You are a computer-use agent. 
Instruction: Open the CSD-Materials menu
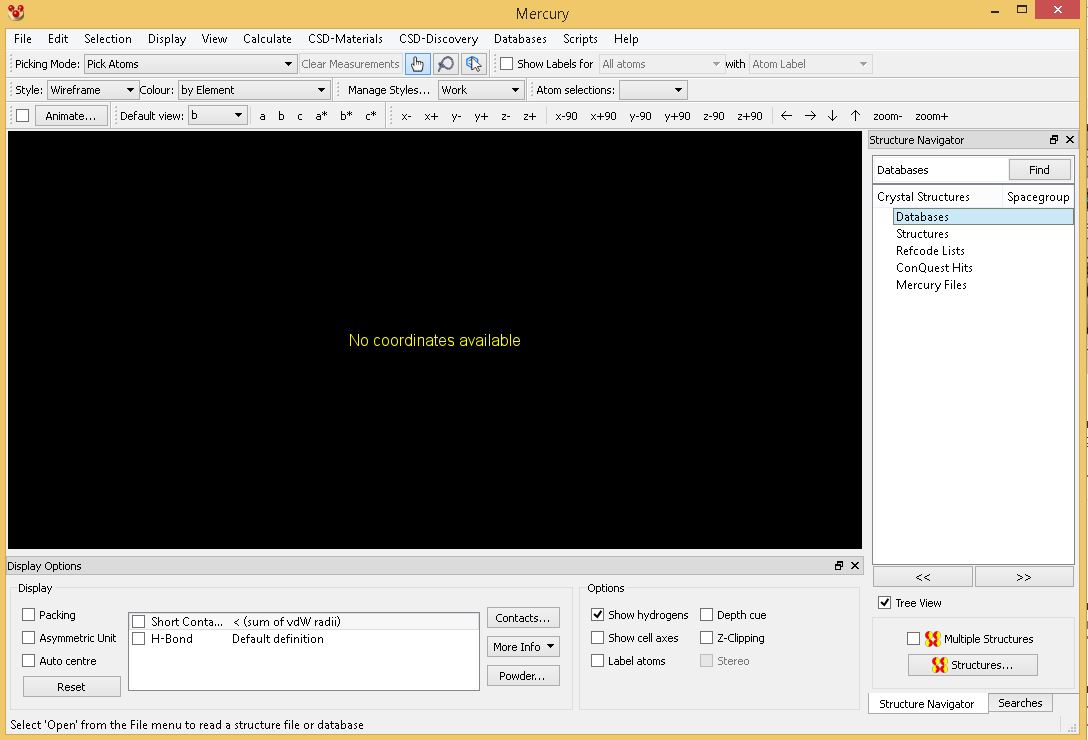[x=346, y=39]
